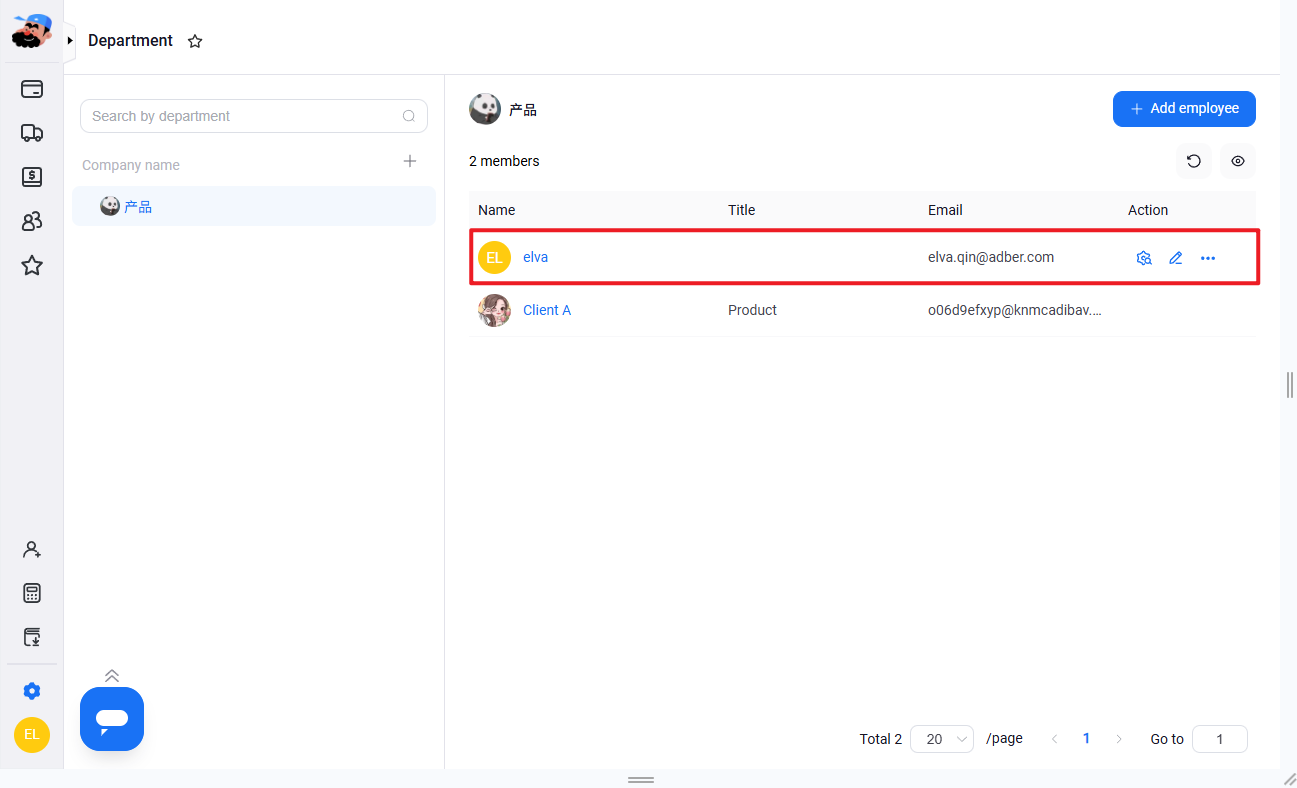1297x788 pixels.
Task: Click the elva.qin@adber.com email cell
Action: (991, 257)
